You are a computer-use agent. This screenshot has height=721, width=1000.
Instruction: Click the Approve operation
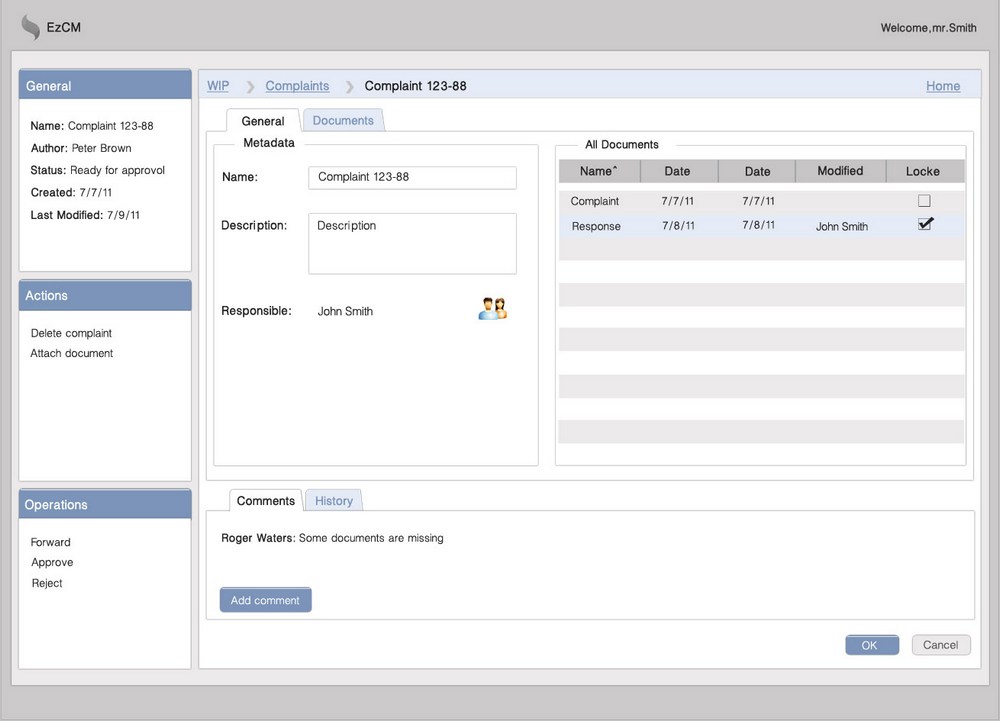tap(52, 562)
